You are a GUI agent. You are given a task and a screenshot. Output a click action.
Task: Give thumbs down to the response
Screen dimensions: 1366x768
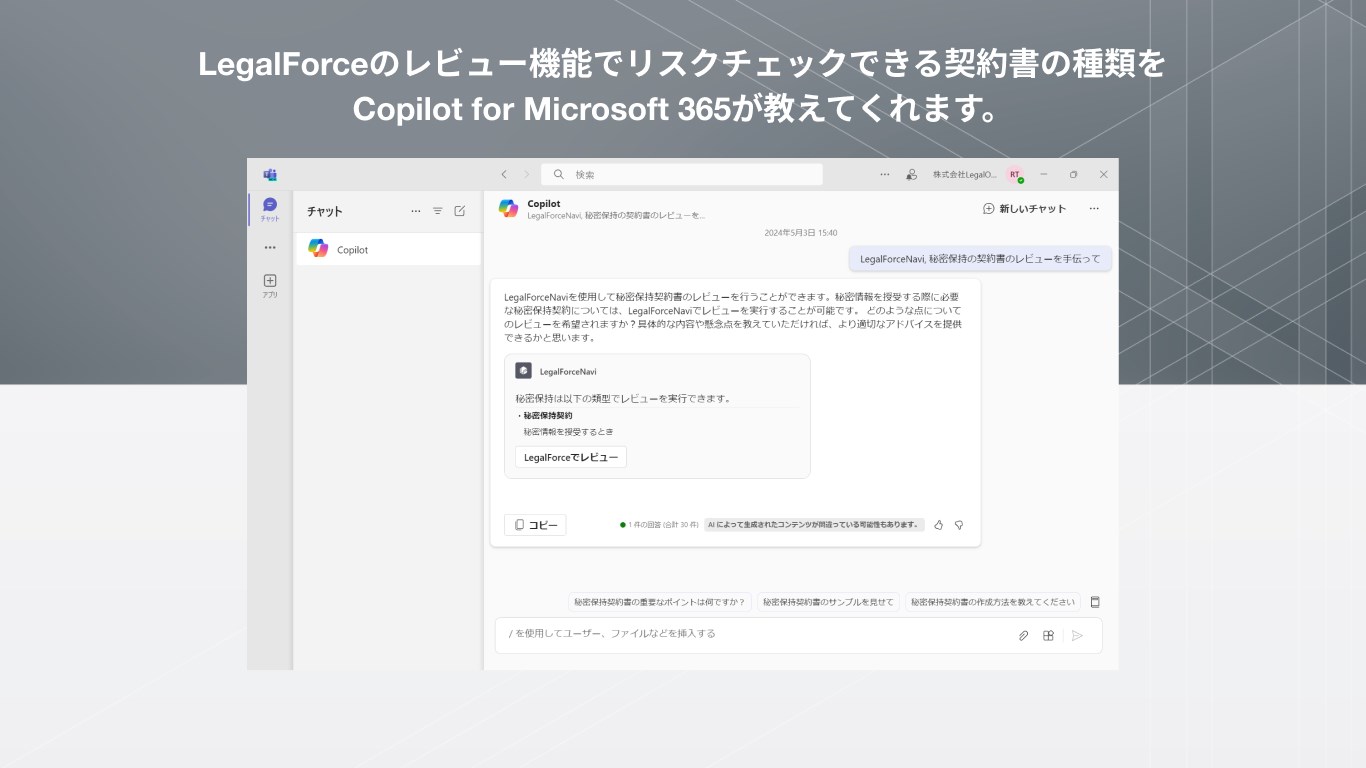coord(959,525)
